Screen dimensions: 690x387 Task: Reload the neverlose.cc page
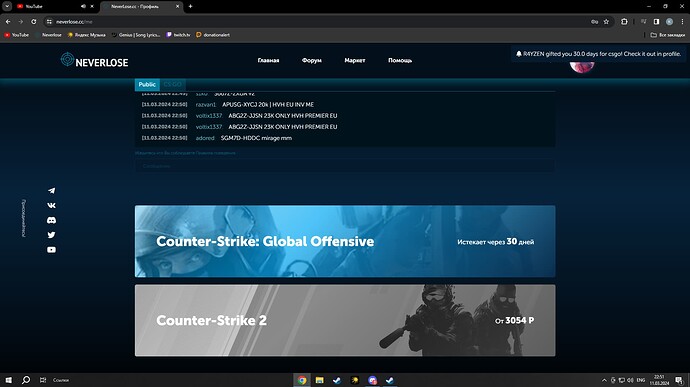point(33,22)
